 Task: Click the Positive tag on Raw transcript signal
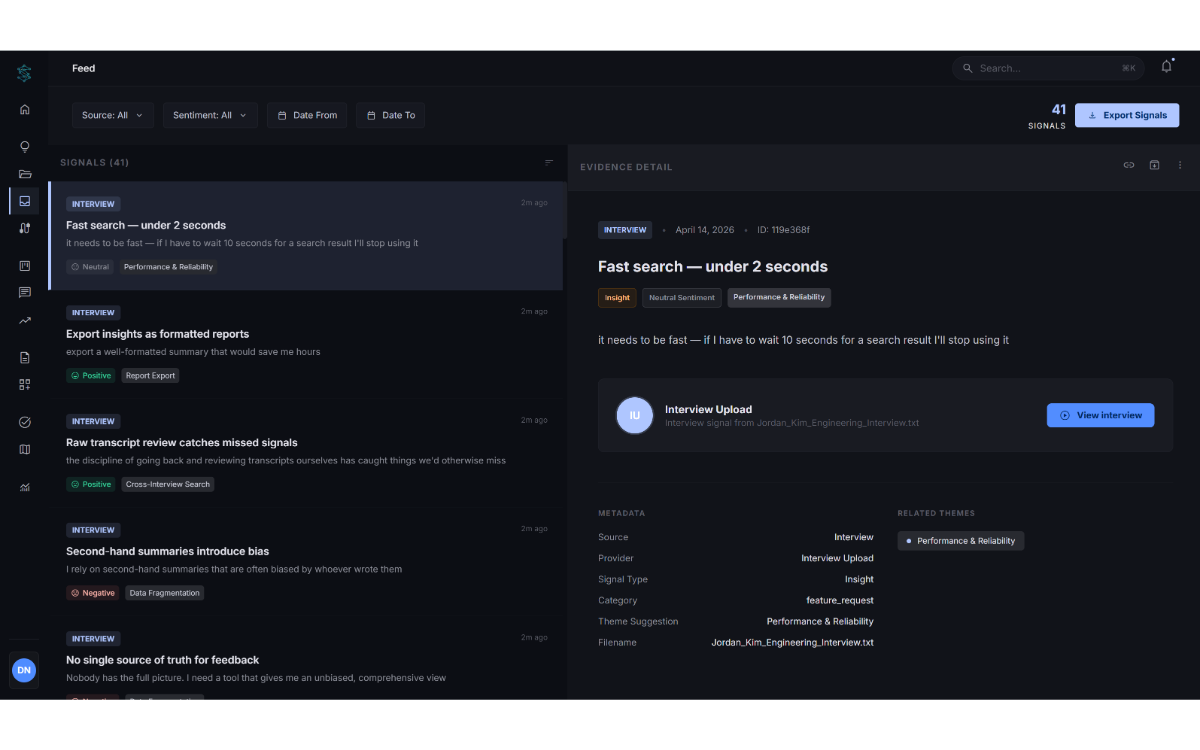click(x=90, y=484)
